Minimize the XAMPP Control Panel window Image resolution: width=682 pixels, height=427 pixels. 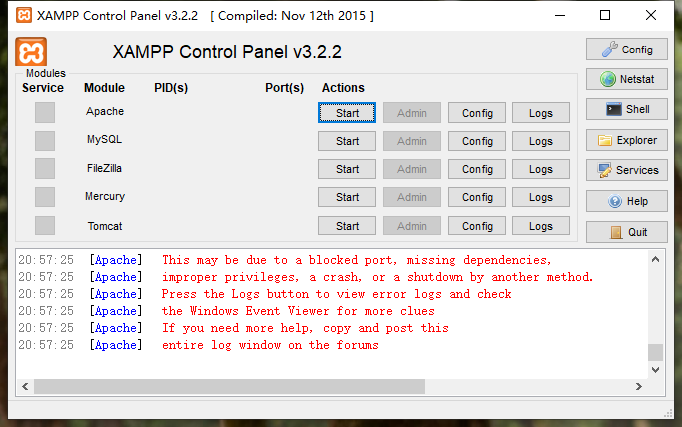click(x=560, y=15)
